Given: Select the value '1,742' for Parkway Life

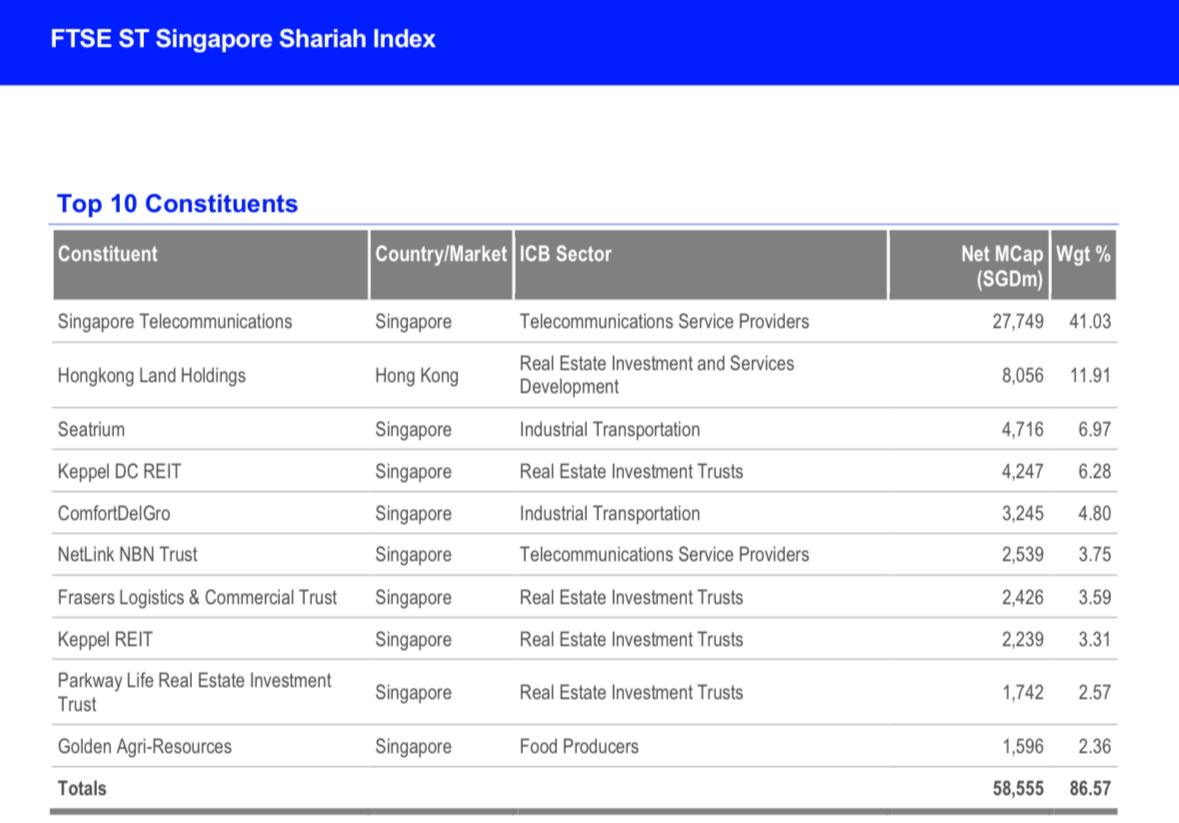Looking at the screenshot, I should tap(1023, 692).
